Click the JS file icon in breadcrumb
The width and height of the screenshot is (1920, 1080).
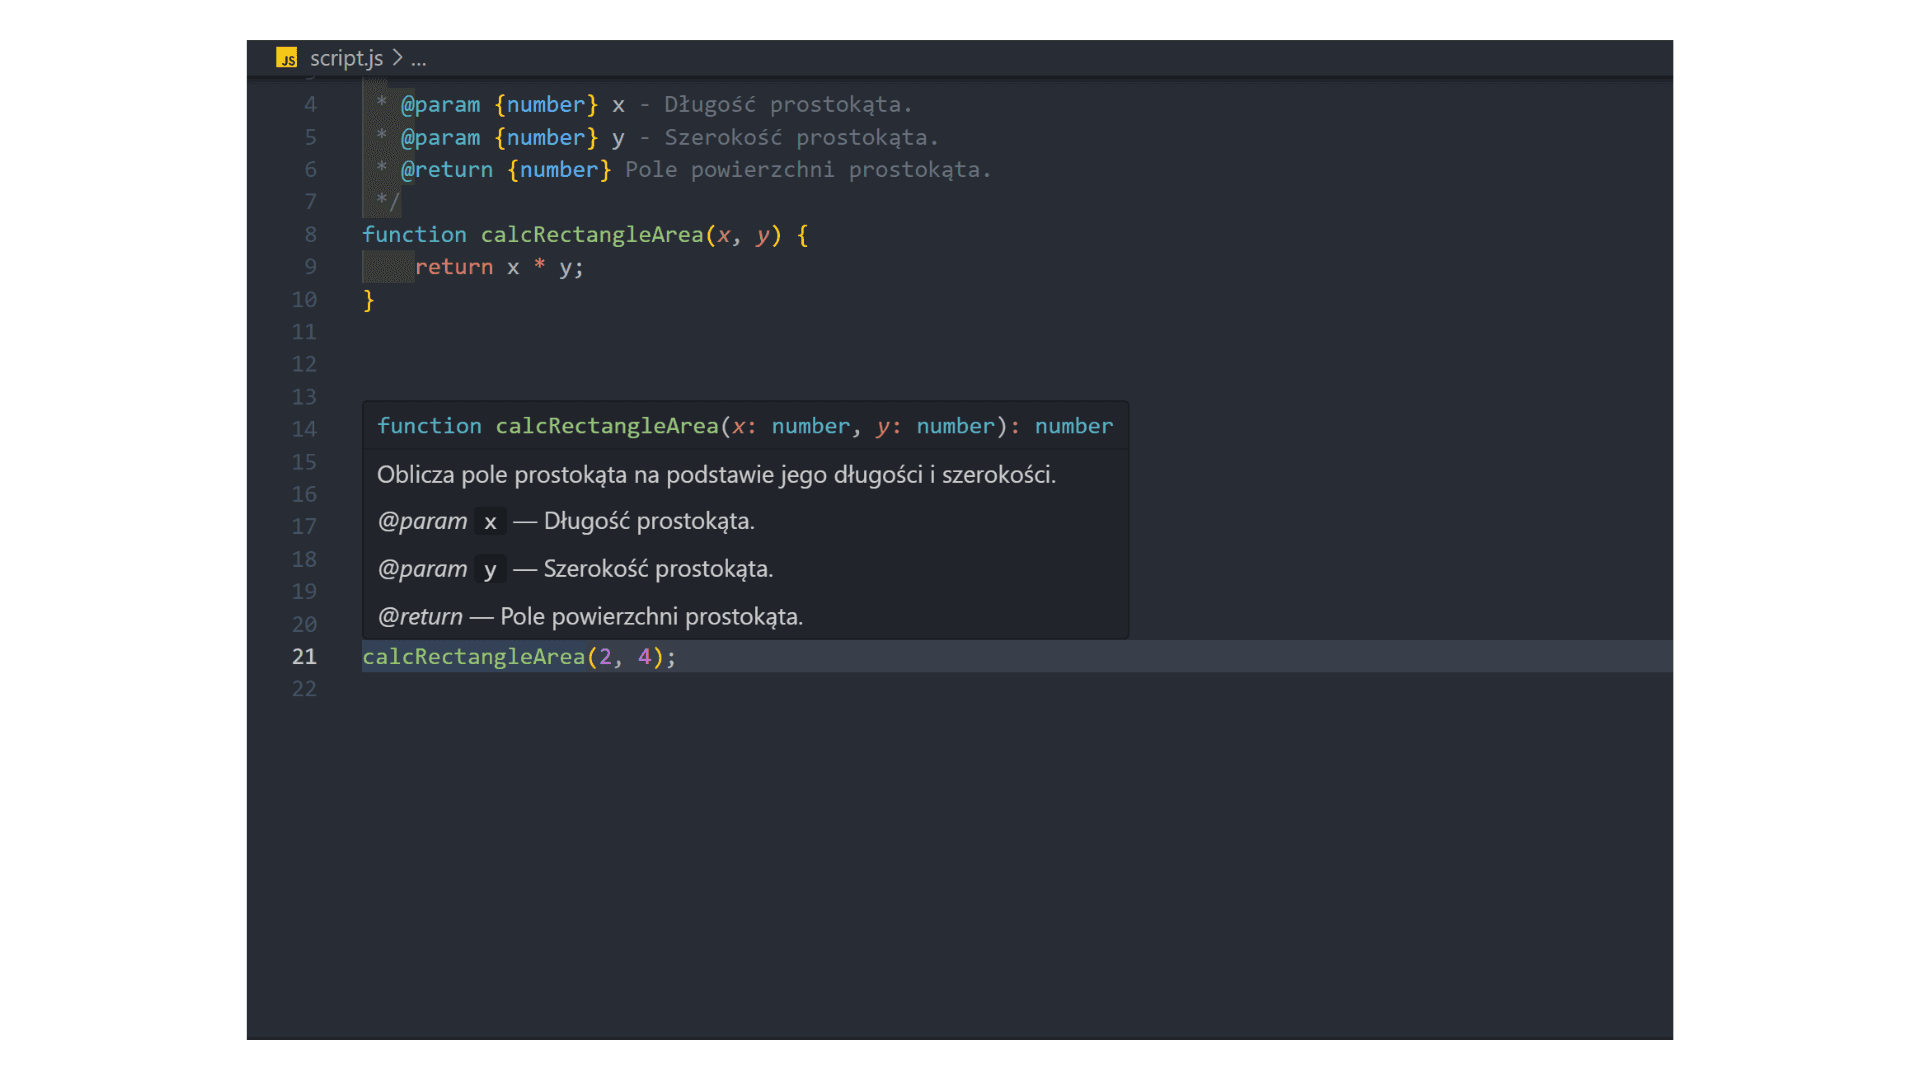coord(287,58)
